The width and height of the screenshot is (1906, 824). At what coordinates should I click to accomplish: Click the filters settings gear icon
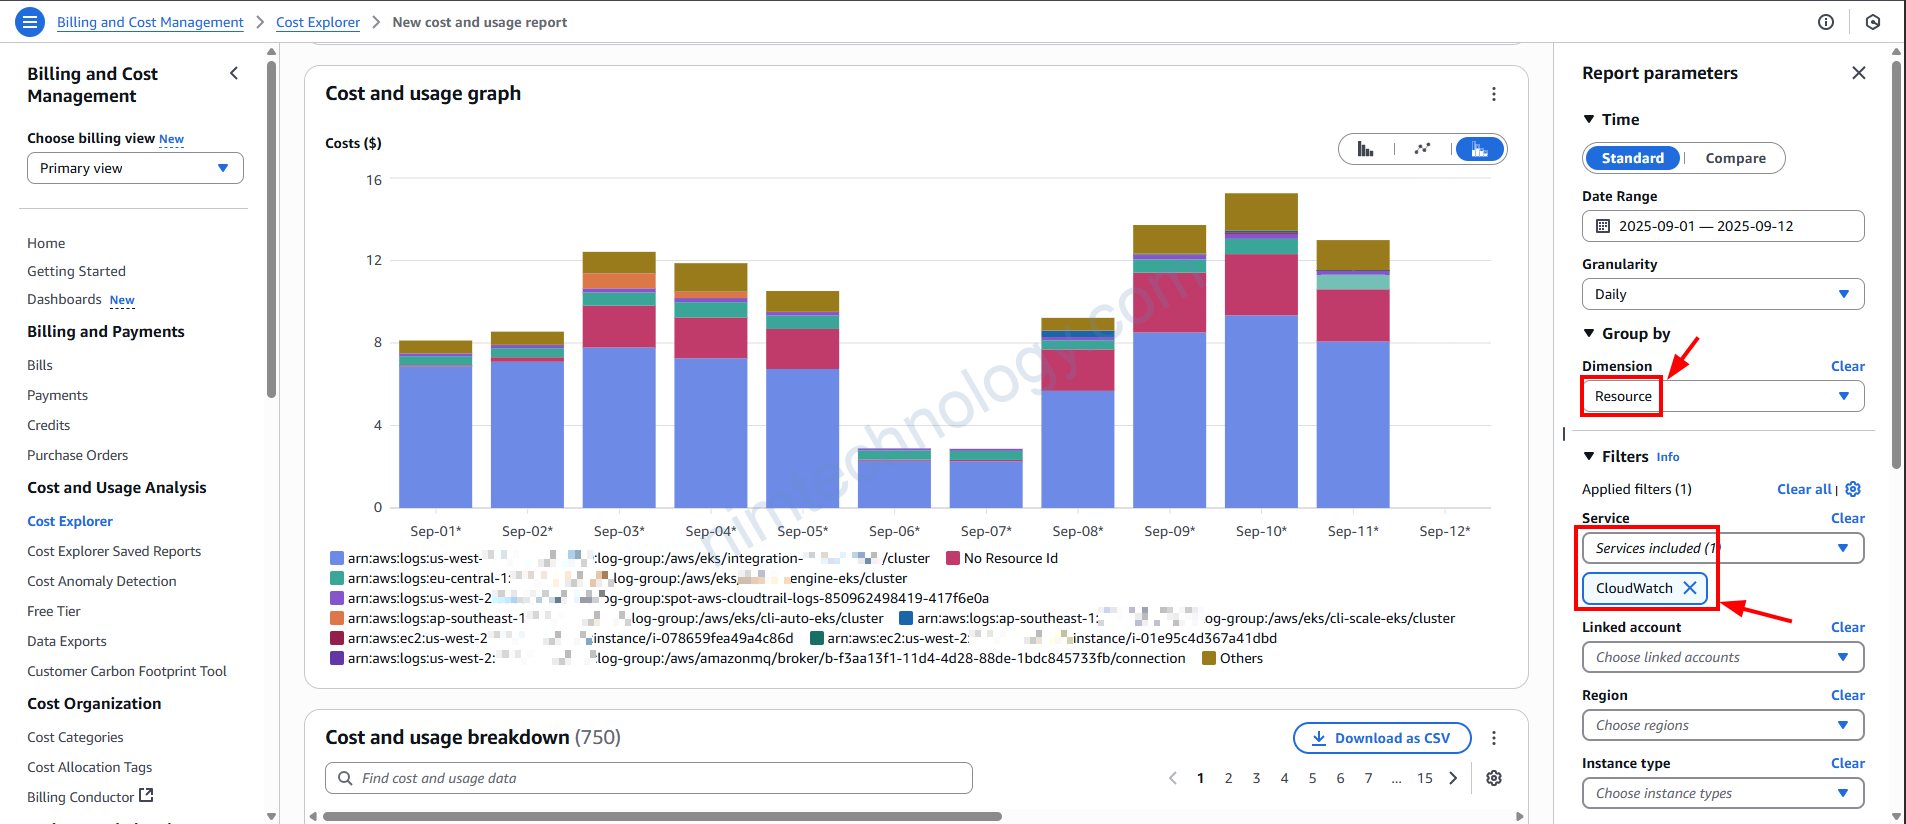[x=1853, y=489]
